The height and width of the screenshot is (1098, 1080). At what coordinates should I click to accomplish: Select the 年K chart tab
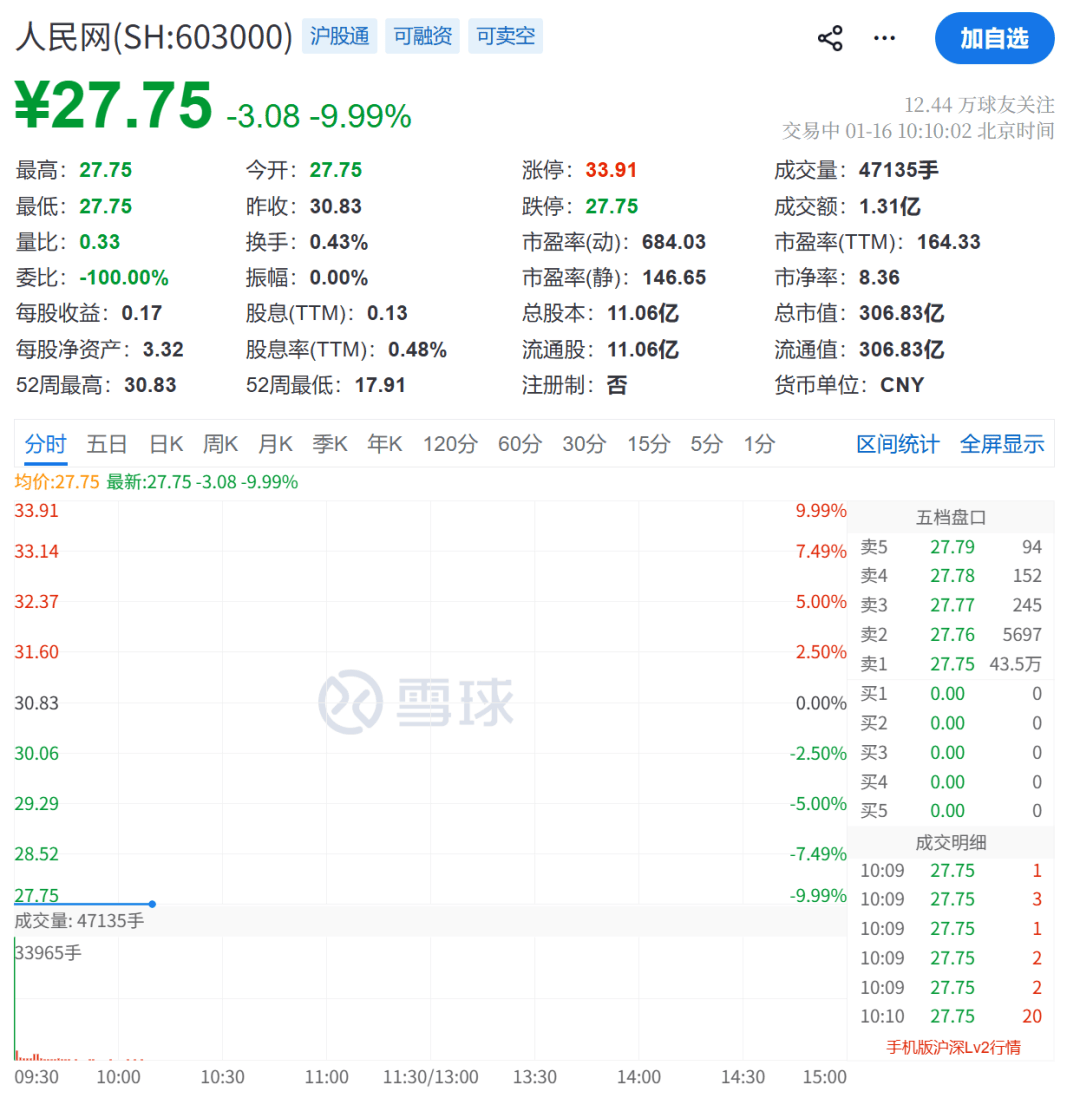384,444
